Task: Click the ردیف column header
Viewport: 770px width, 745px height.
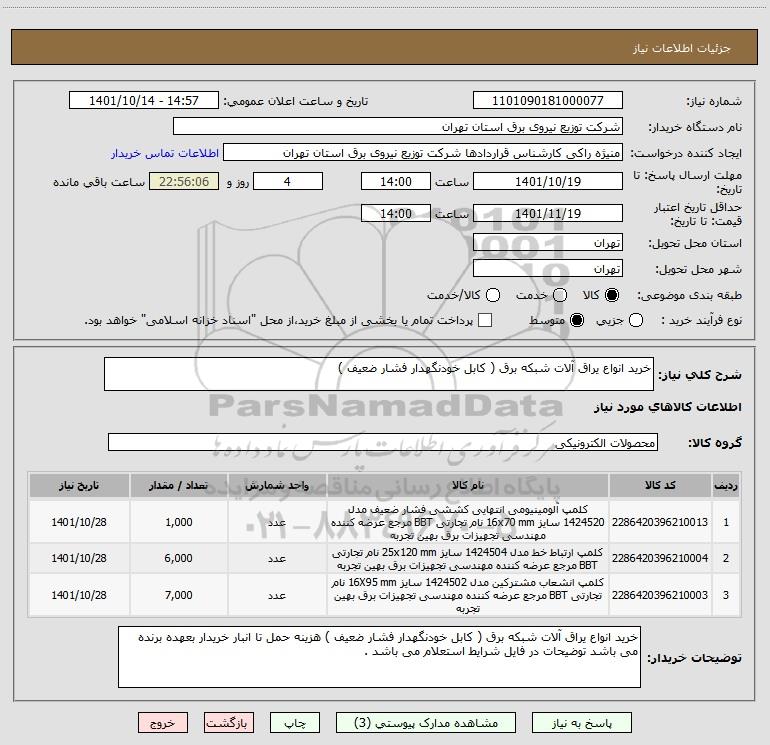Action: pyautogui.click(x=725, y=485)
